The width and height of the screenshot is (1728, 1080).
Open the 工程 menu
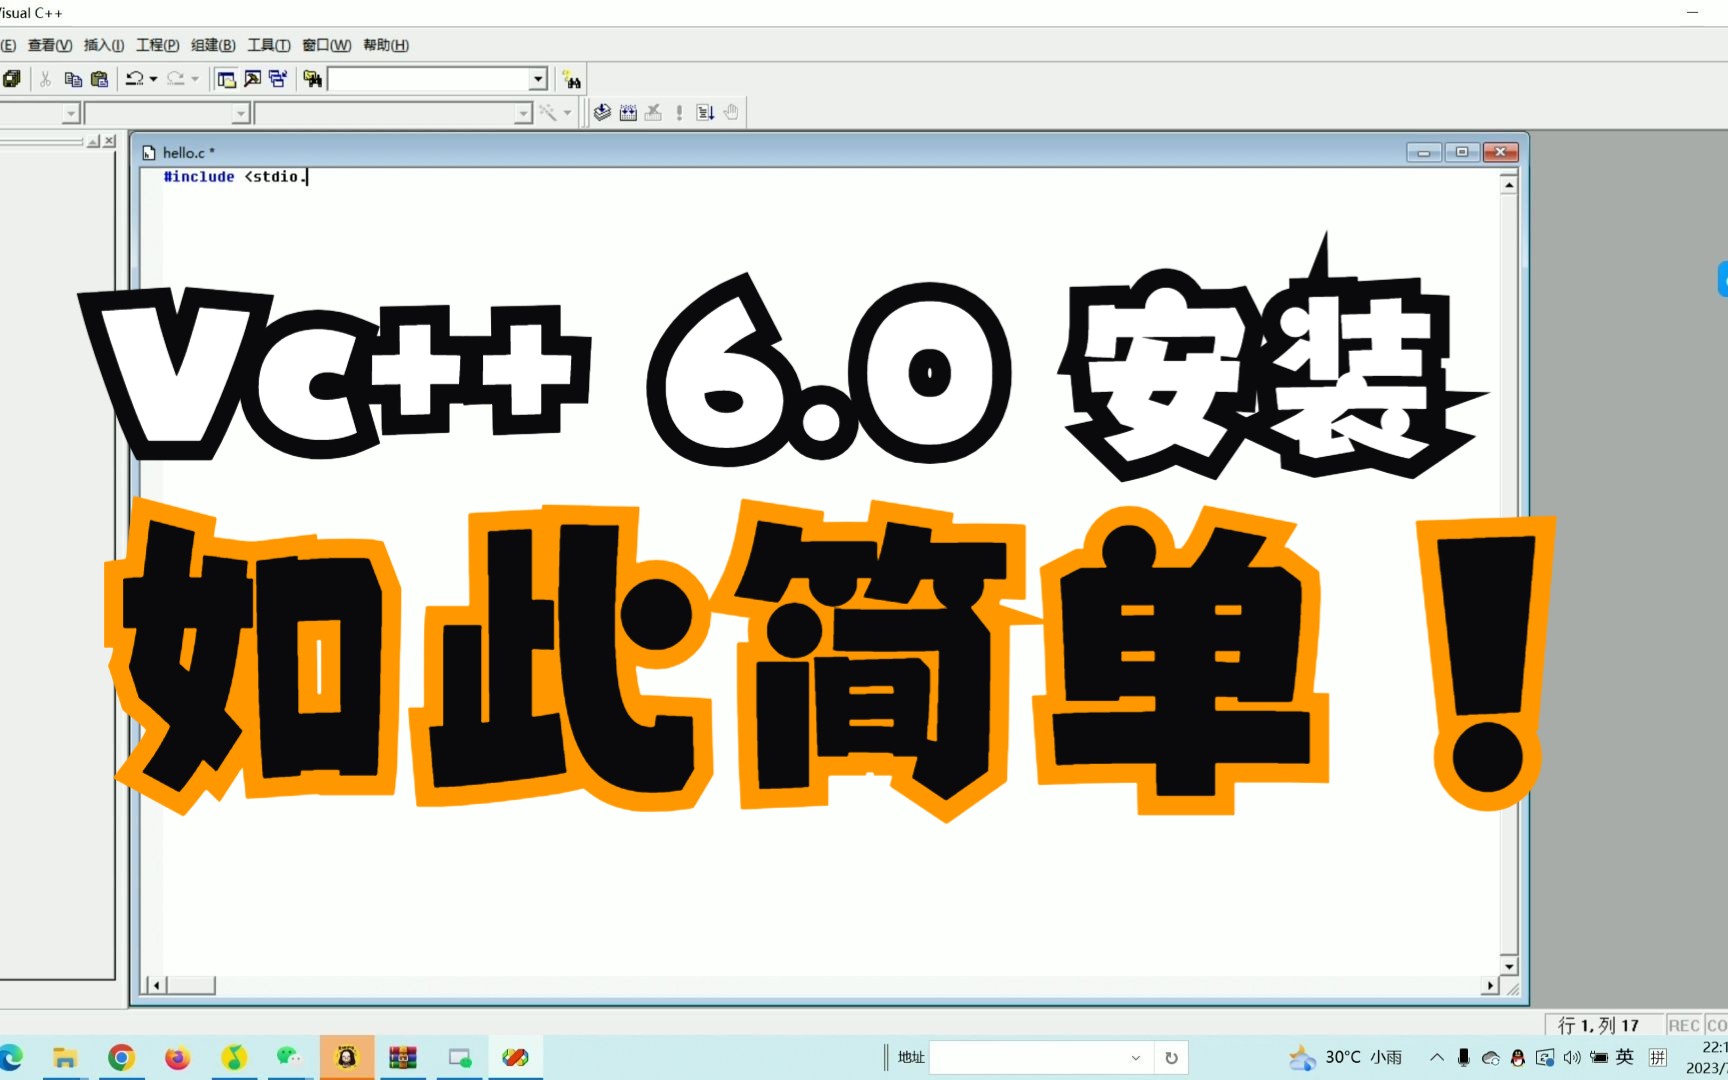click(x=156, y=45)
